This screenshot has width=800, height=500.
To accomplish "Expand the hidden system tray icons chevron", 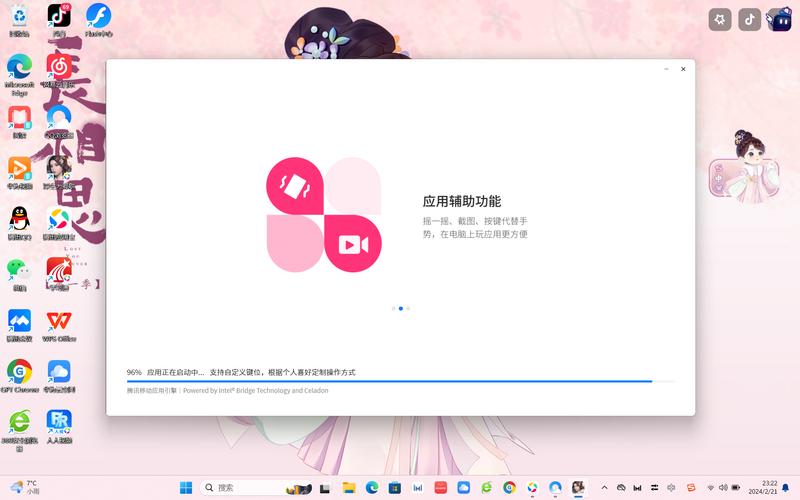I will [605, 488].
